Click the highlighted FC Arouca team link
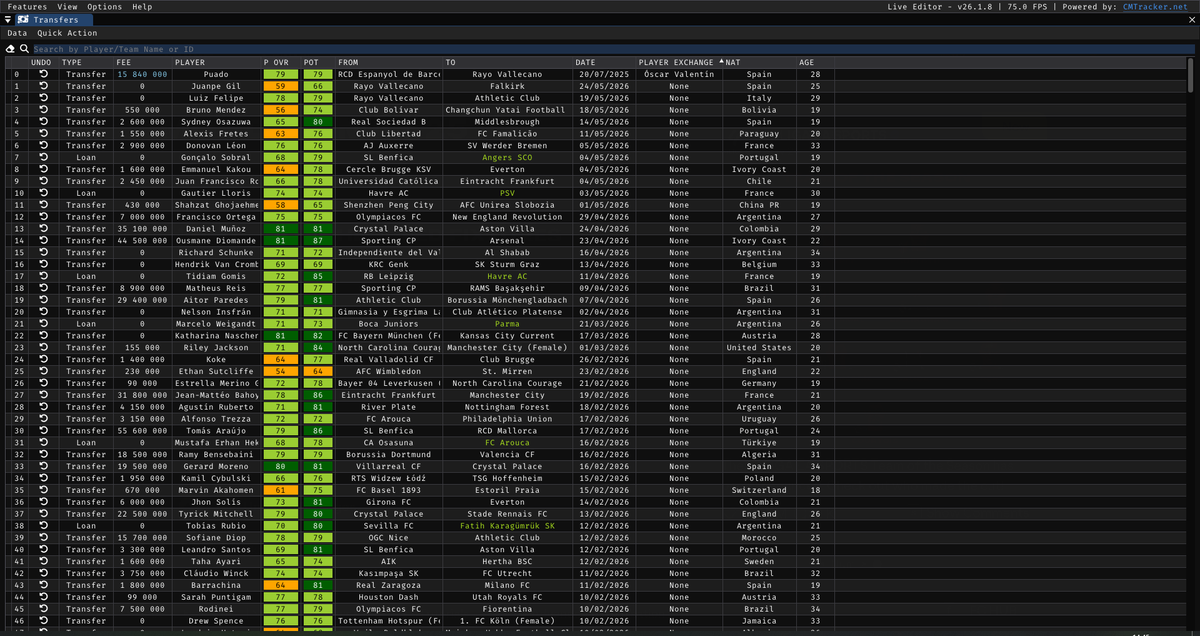 [510, 442]
